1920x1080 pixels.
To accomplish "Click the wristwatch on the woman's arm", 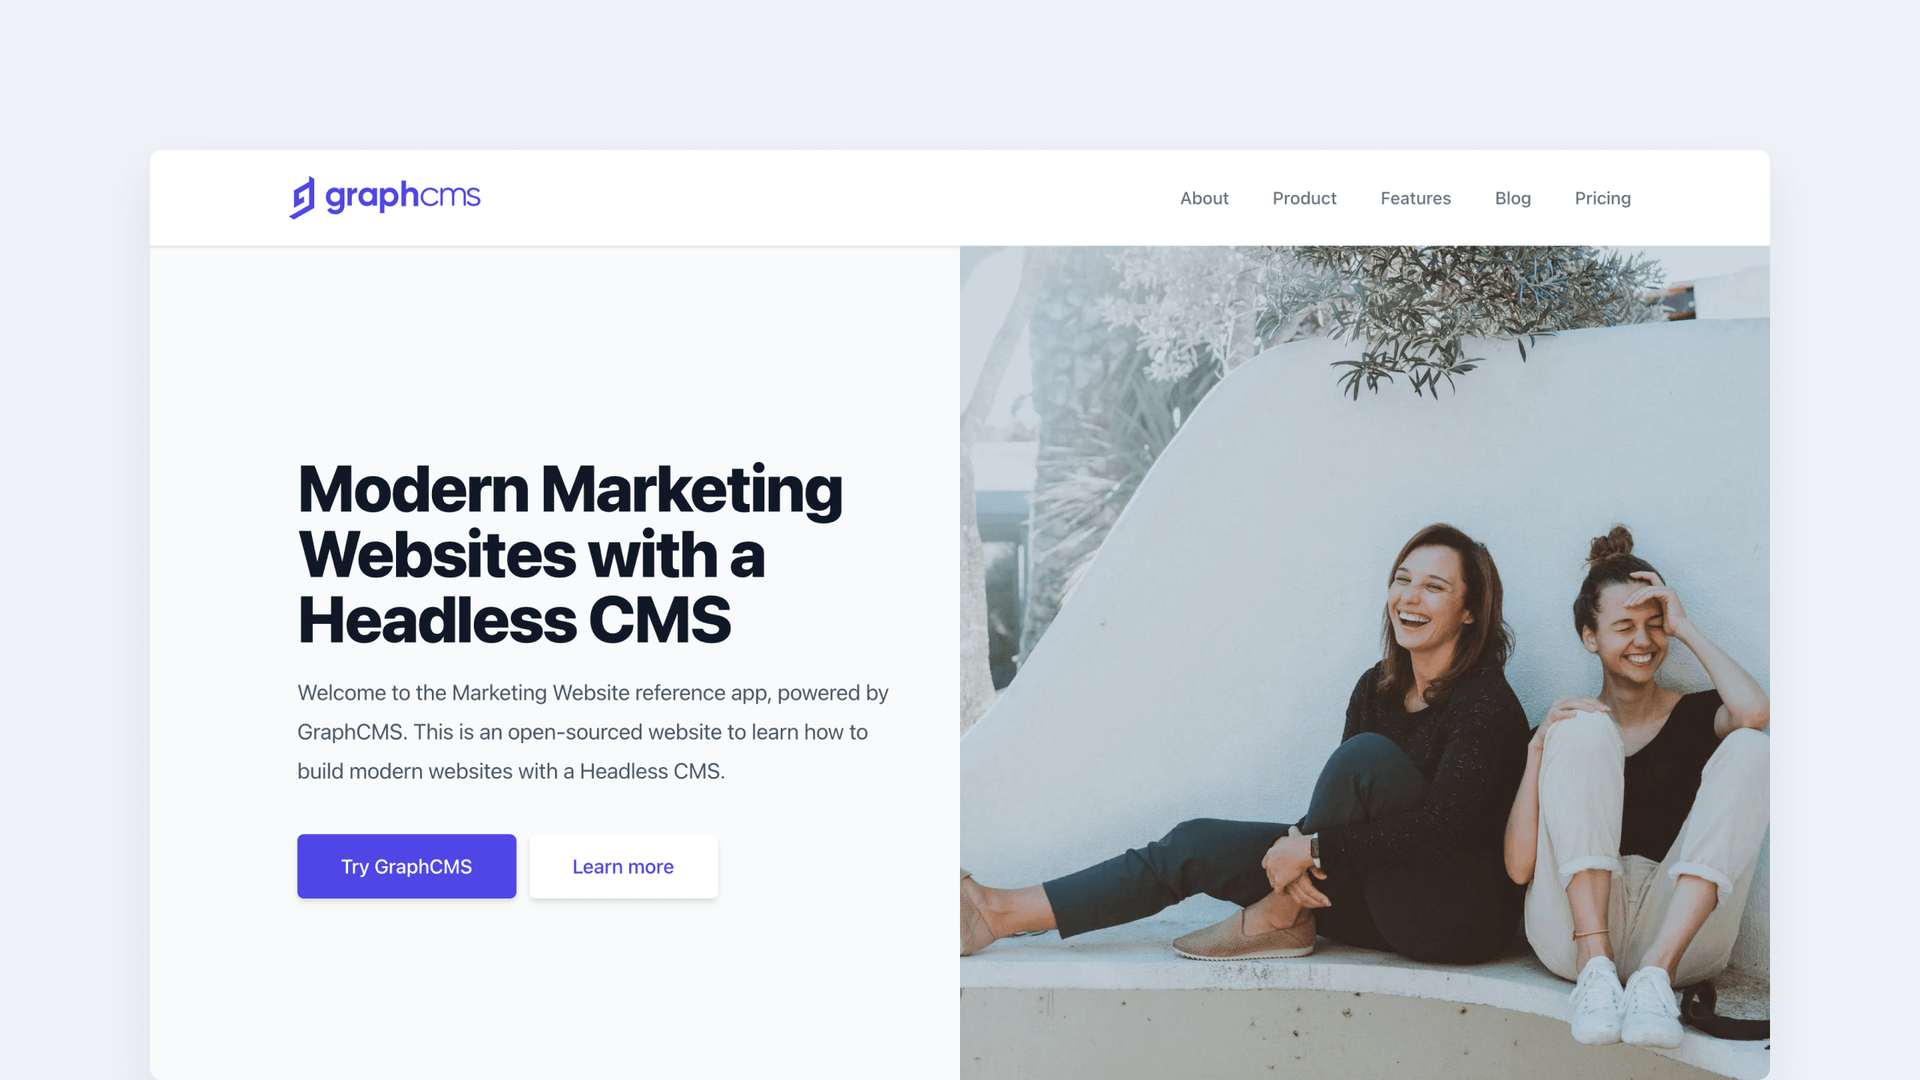I will [1314, 849].
